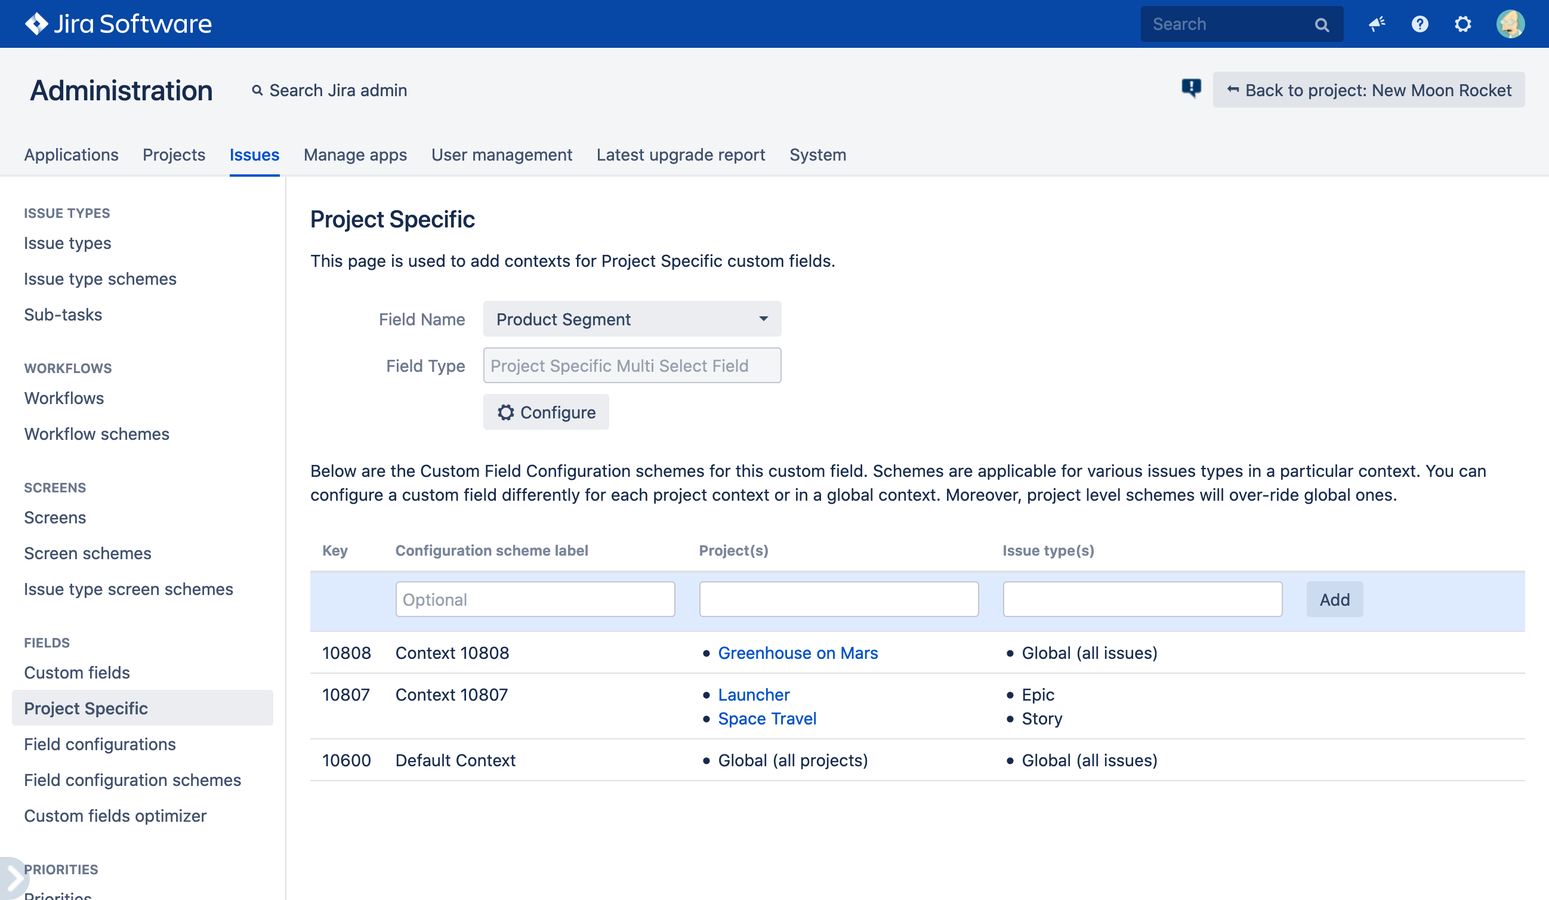Click the search magnifier icon in top bar

[x=1321, y=25]
